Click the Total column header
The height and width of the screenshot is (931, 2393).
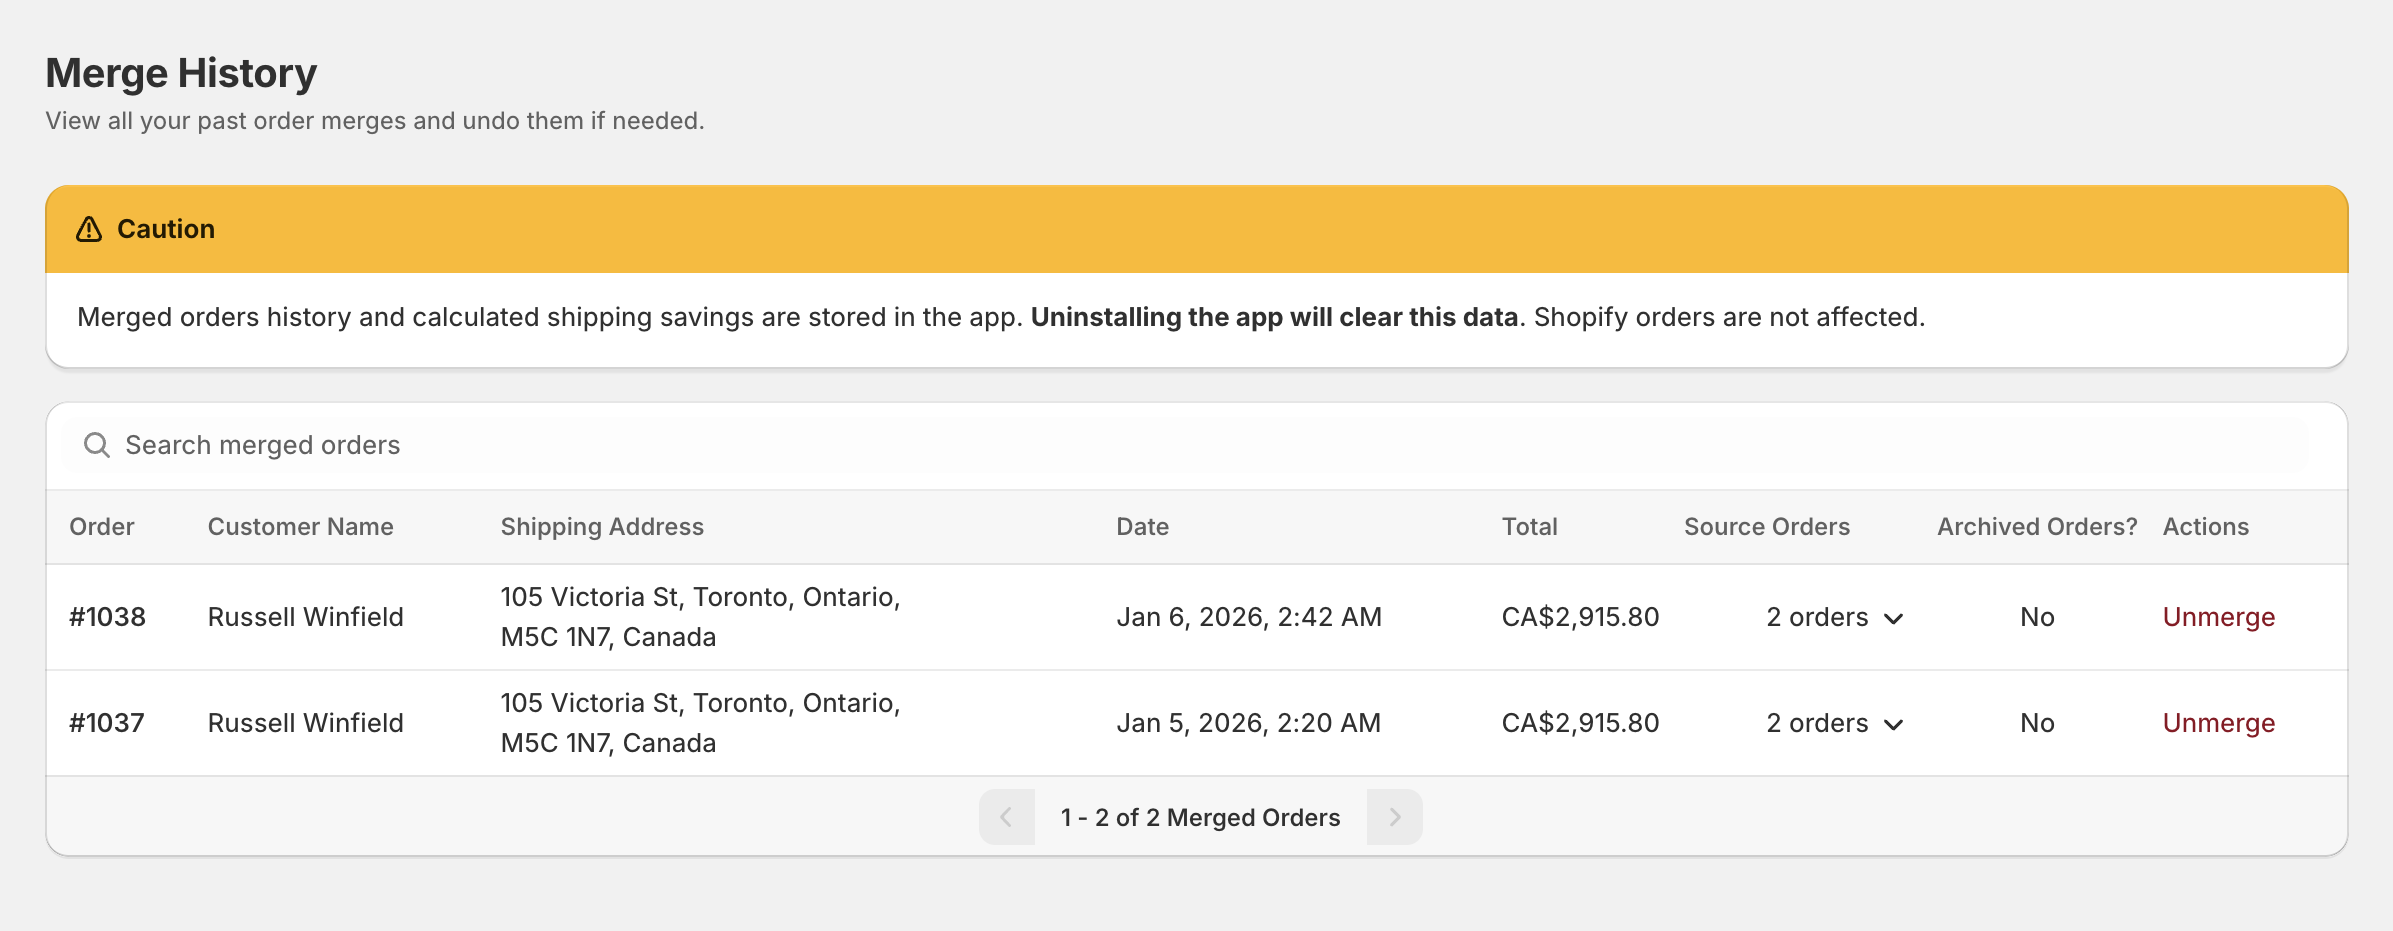pos(1529,527)
